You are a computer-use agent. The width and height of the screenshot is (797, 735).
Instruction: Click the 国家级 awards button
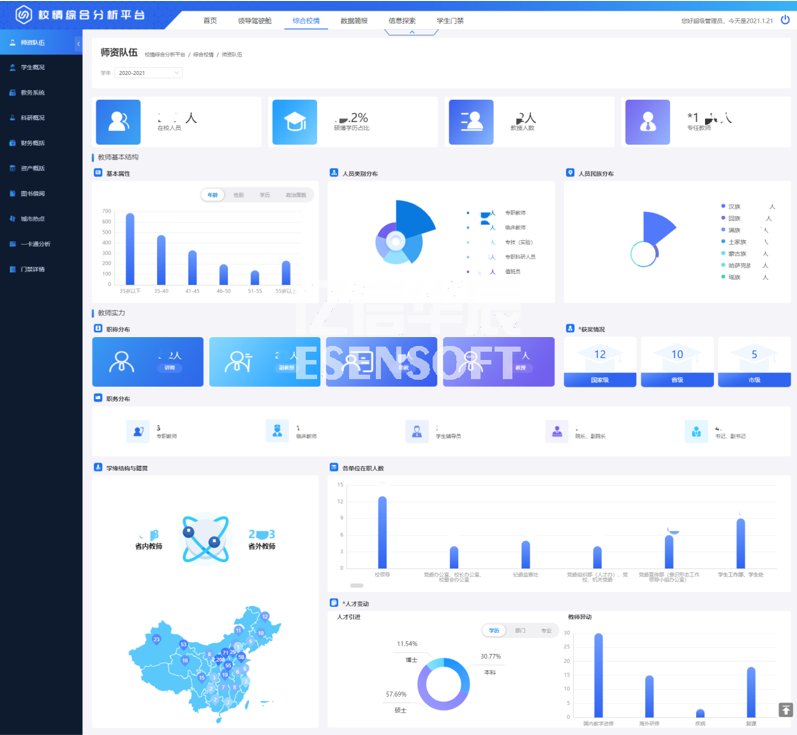point(600,380)
